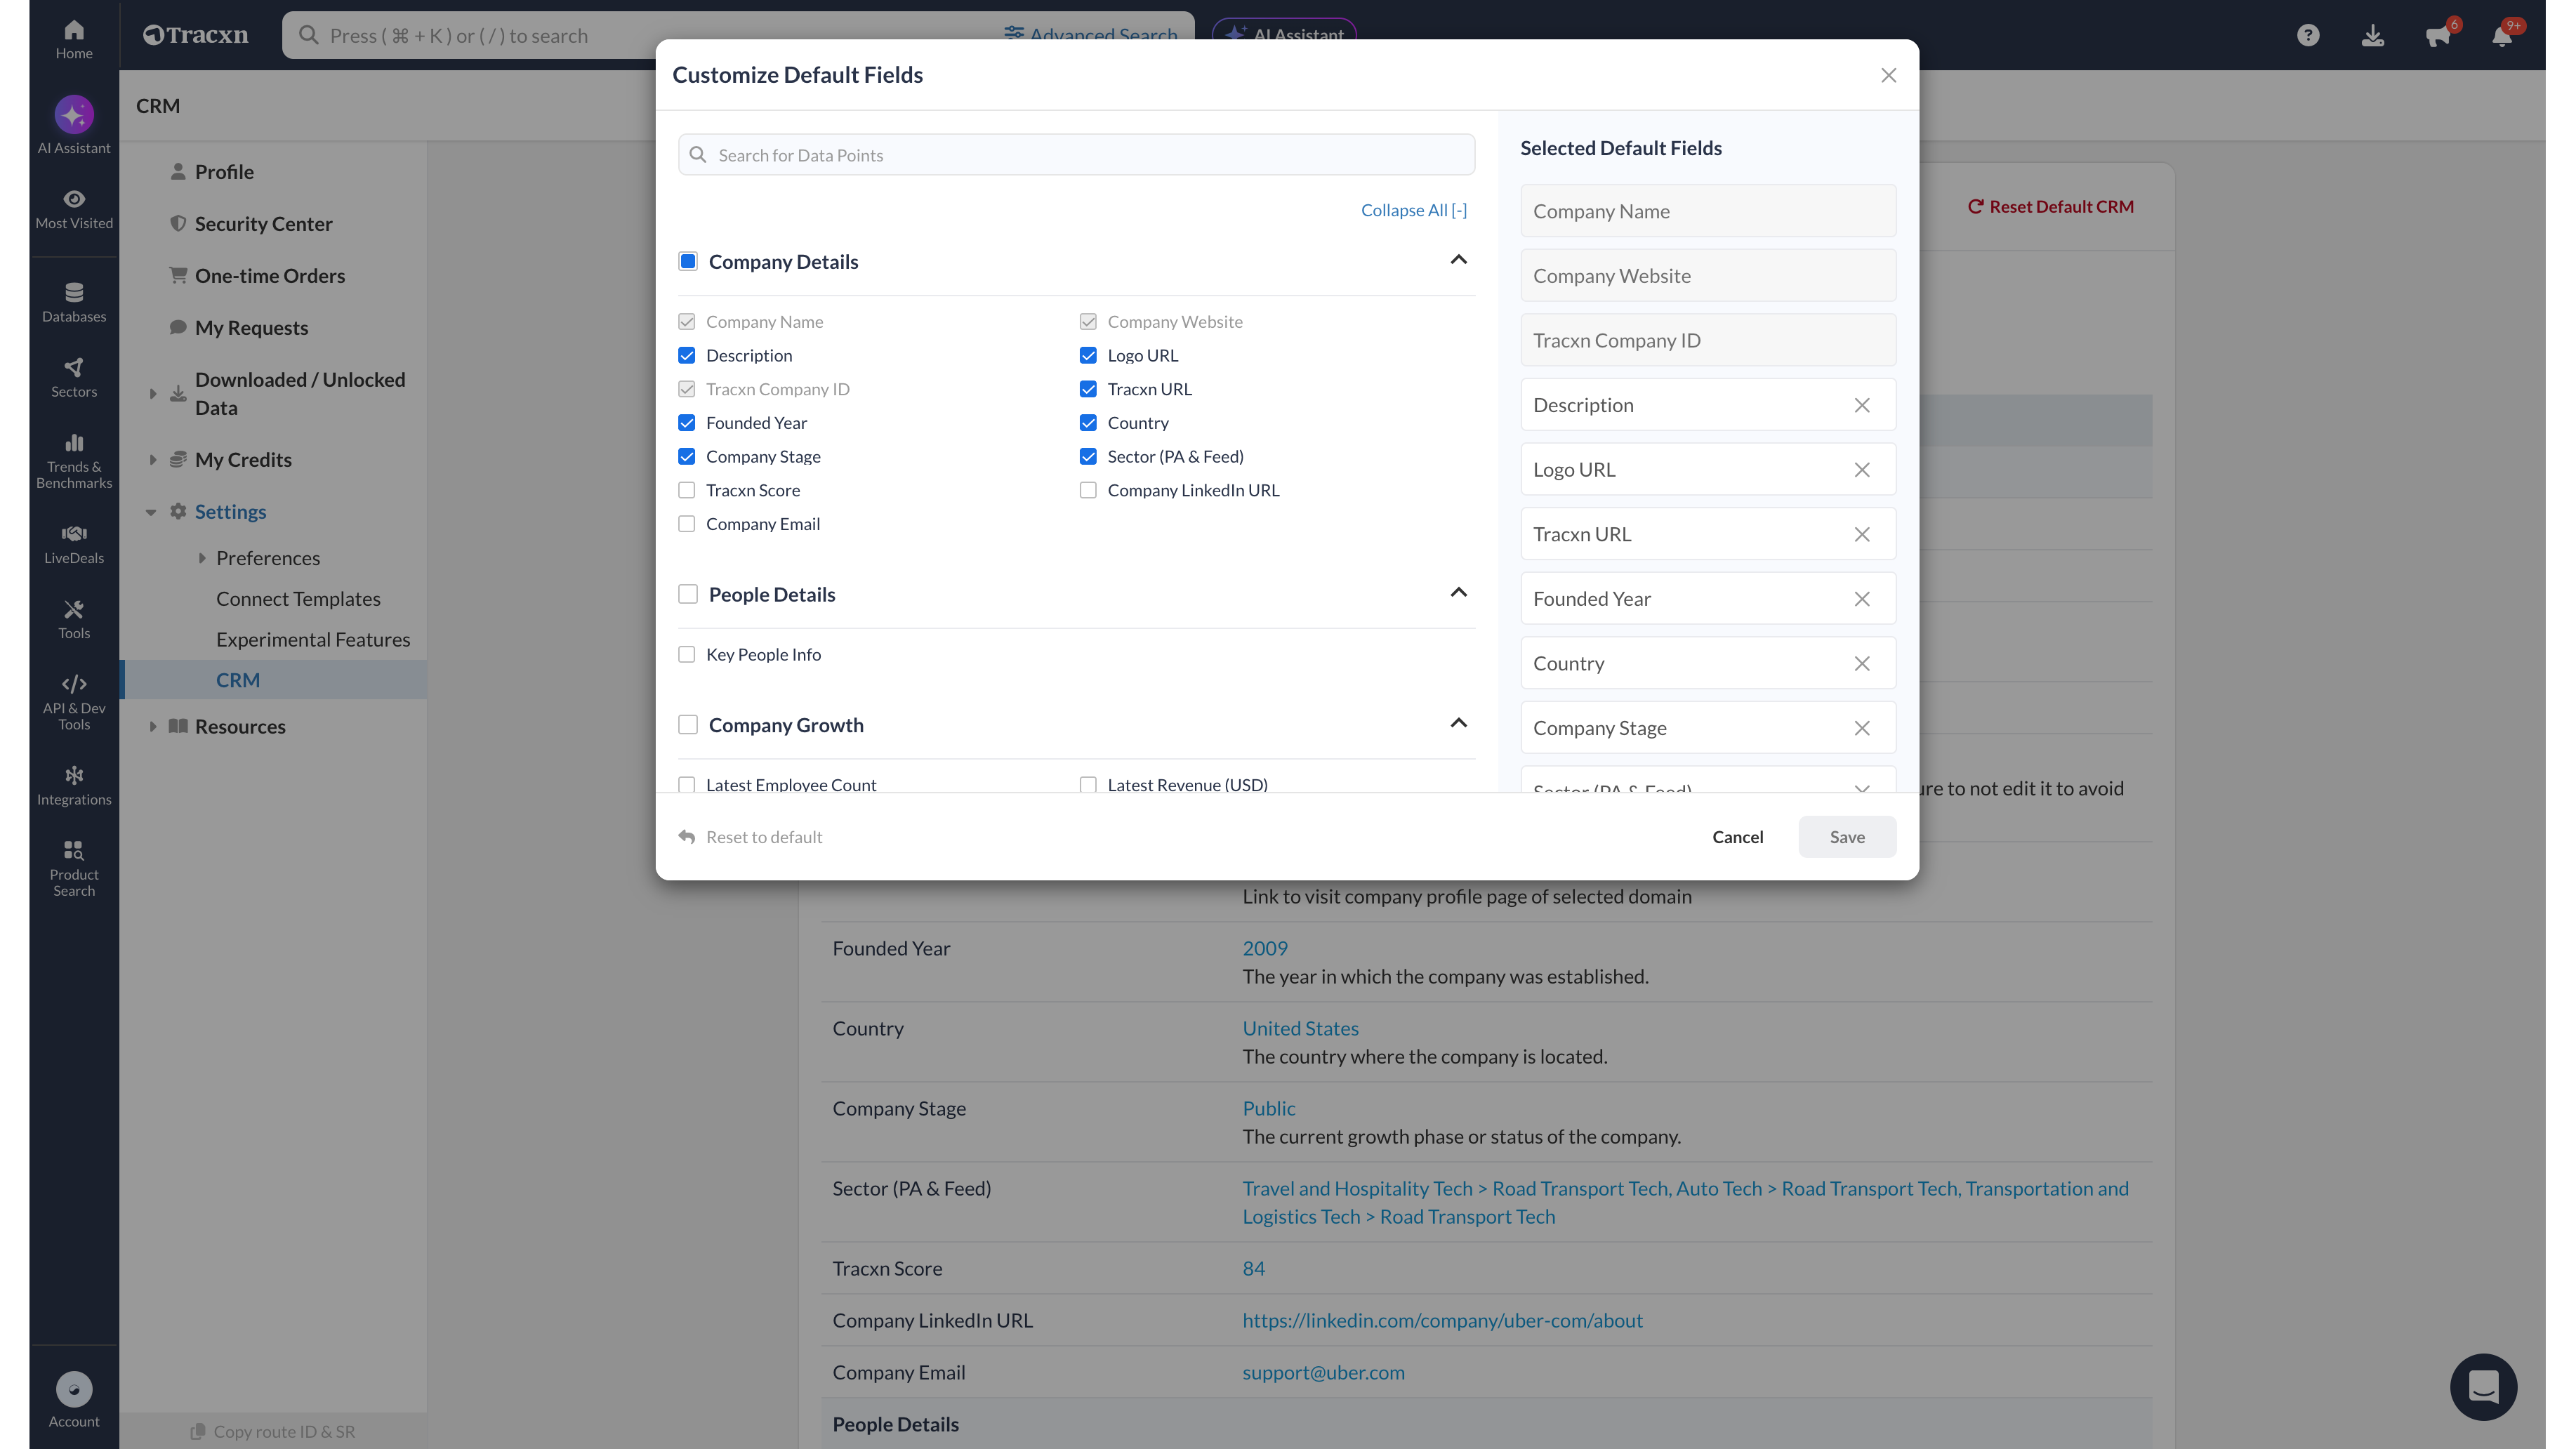Check the Tracxn Score checkbox

(687, 490)
